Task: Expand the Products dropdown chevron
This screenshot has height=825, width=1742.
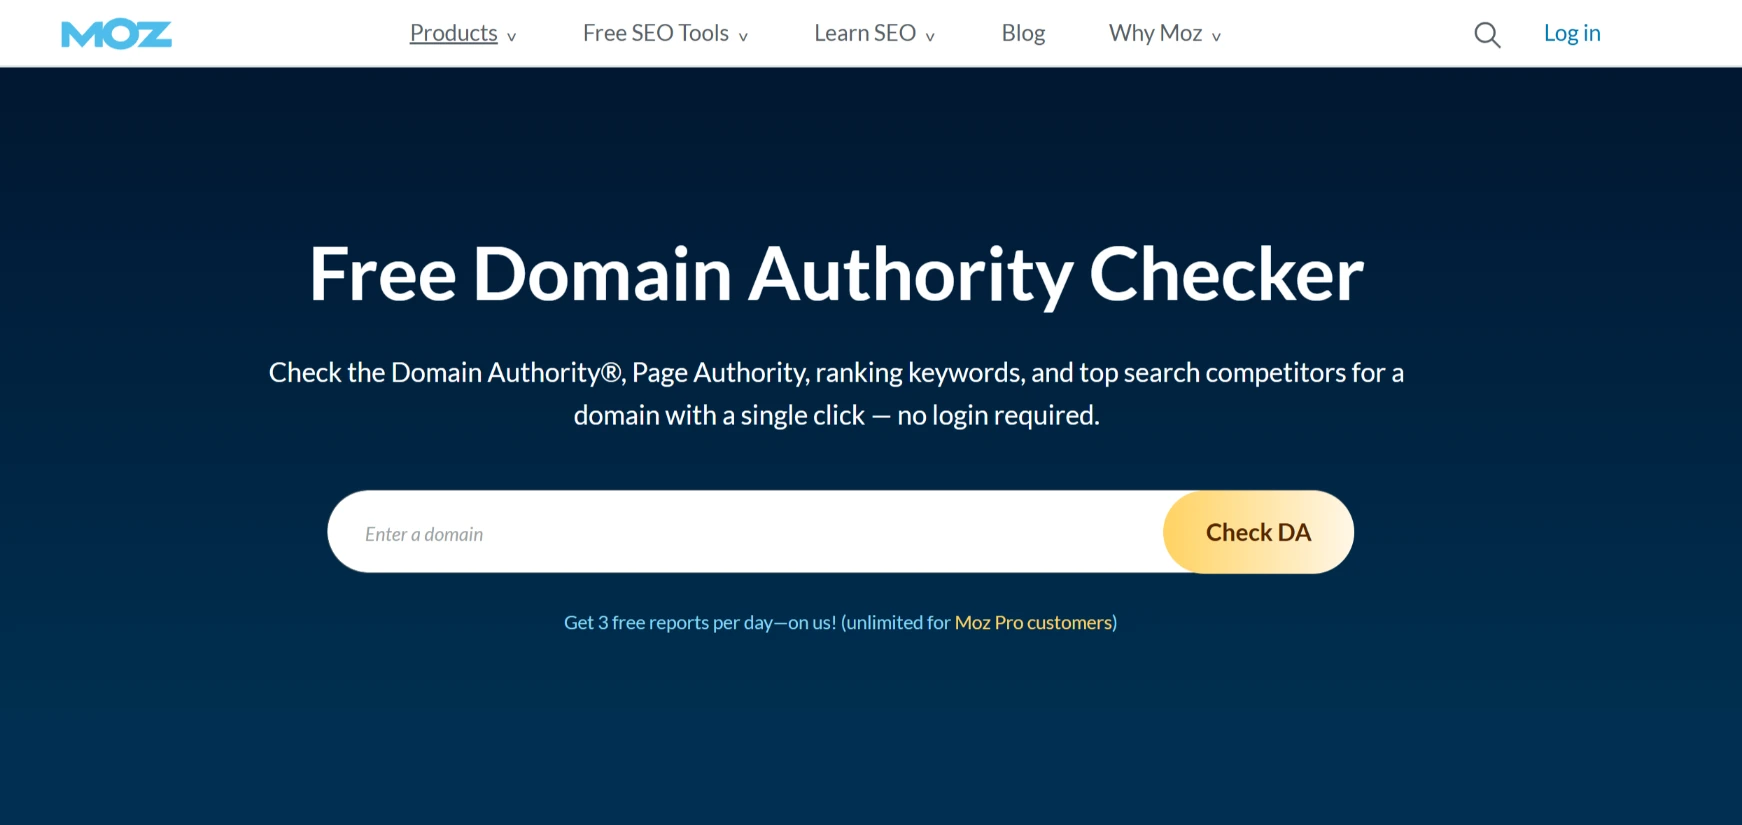Action: pos(511,37)
